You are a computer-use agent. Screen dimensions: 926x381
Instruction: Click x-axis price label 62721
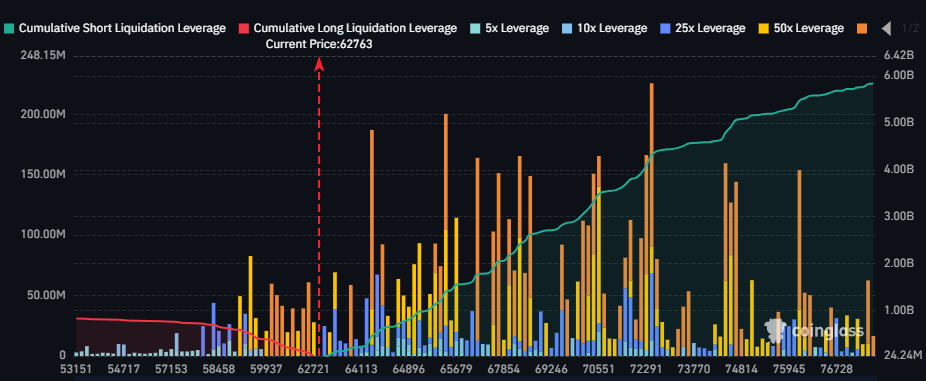tap(315, 370)
